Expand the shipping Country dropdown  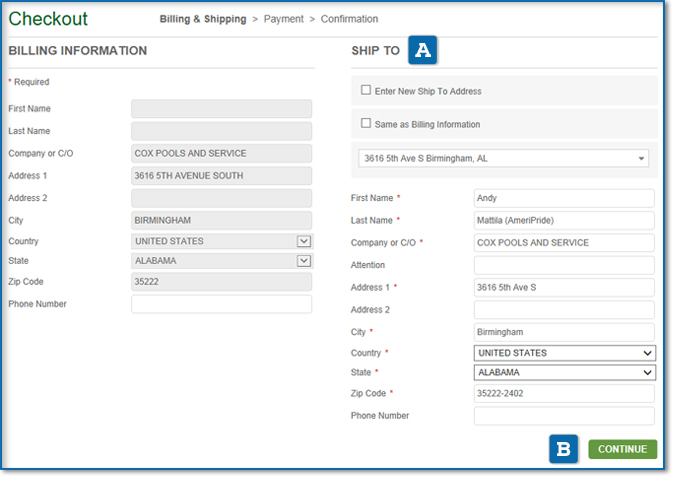[x=564, y=353]
